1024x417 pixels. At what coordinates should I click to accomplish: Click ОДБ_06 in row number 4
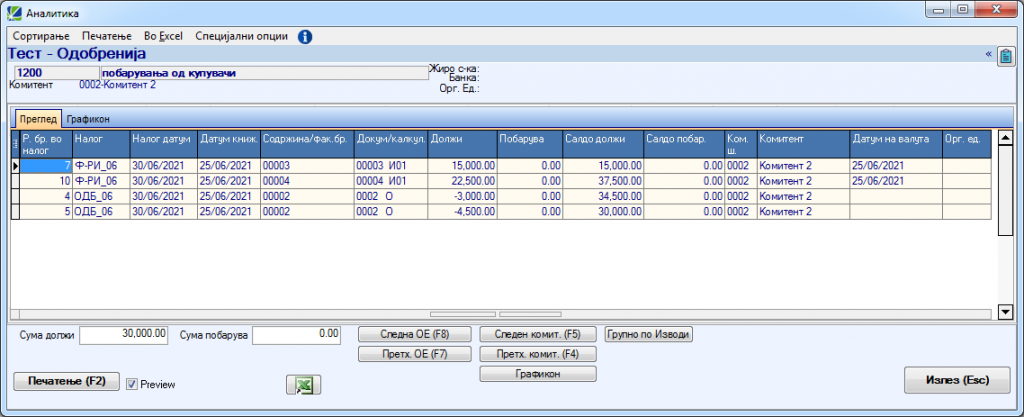point(101,196)
